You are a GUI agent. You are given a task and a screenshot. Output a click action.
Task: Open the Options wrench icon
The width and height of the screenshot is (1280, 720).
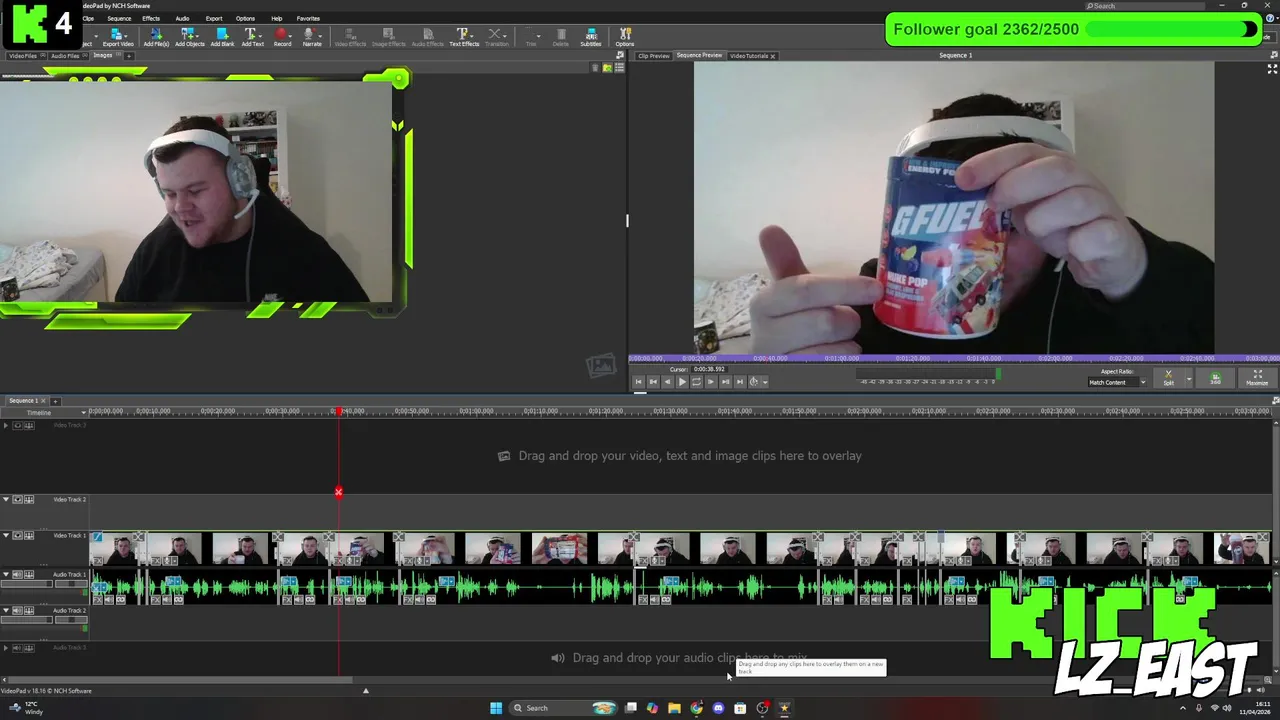pos(625,38)
